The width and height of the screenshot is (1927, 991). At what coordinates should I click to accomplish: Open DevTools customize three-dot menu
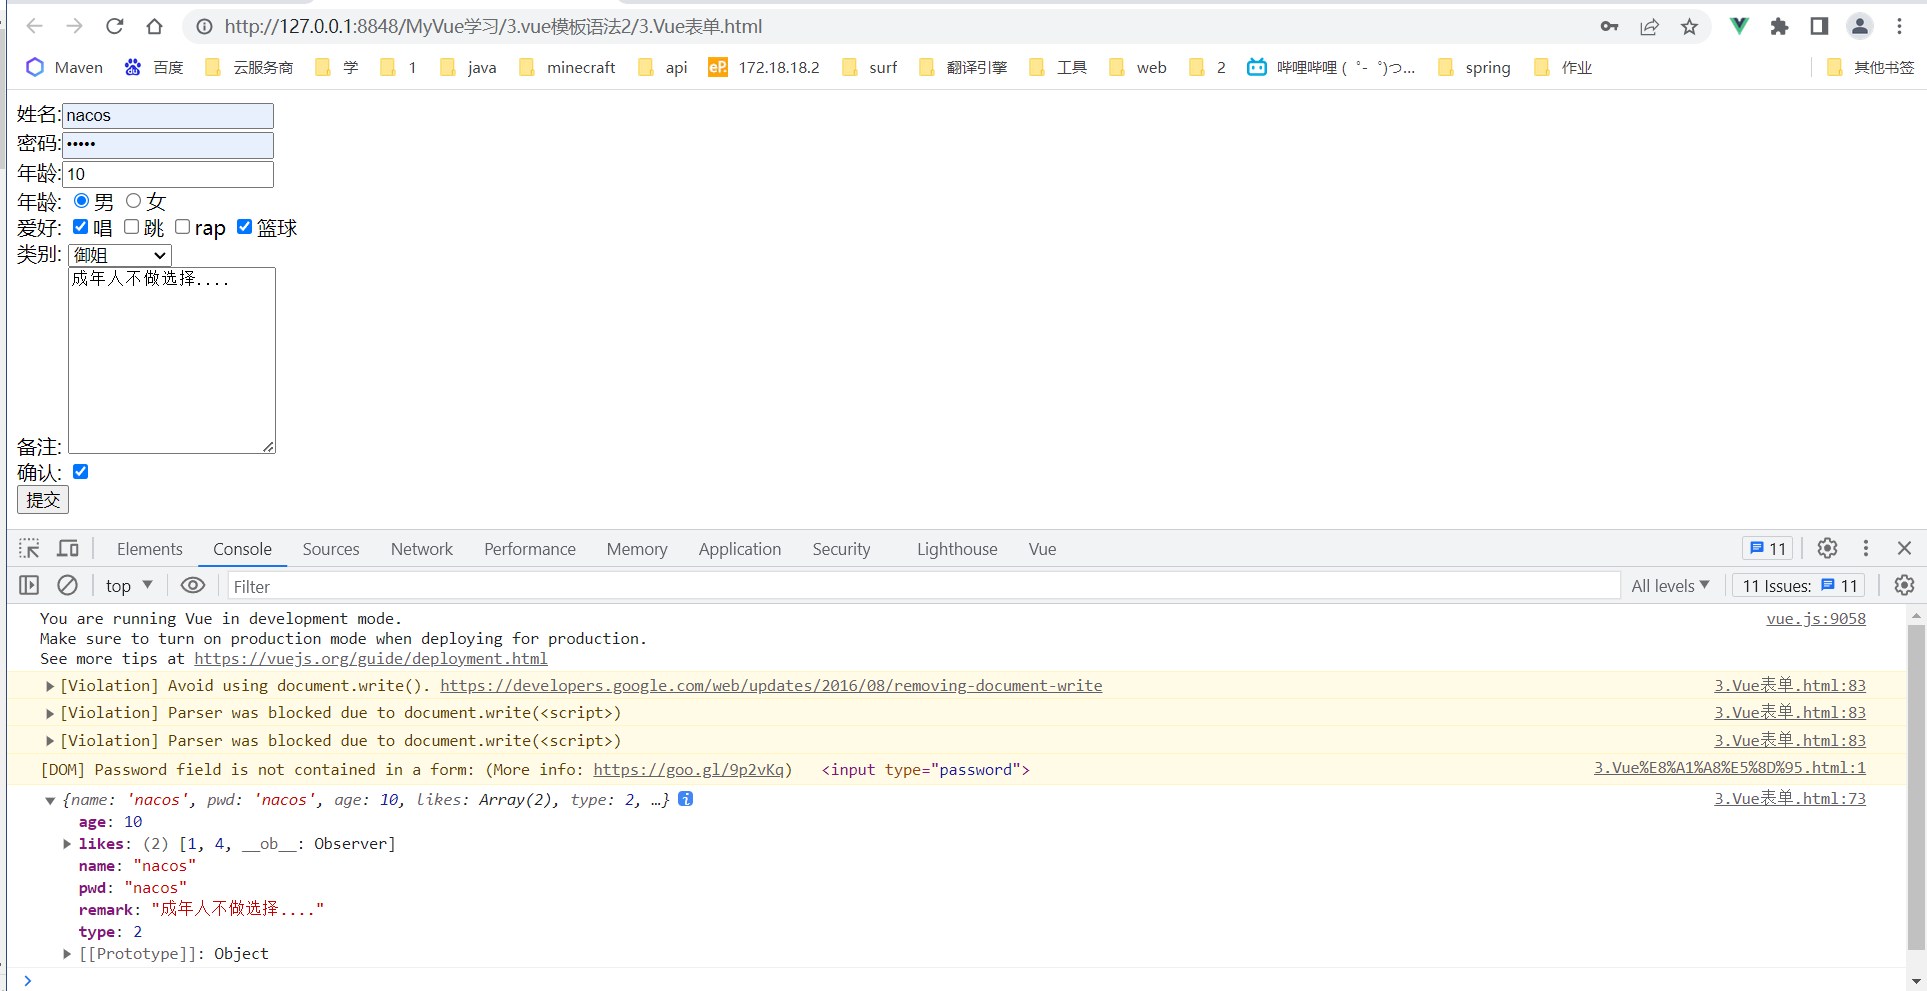pos(1866,548)
